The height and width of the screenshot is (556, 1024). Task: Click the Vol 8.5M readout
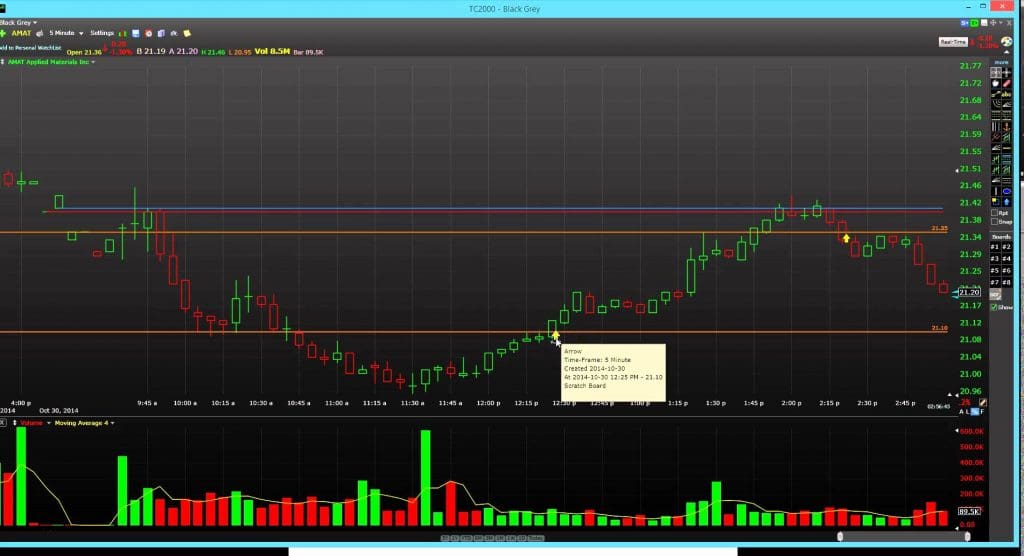pos(272,51)
